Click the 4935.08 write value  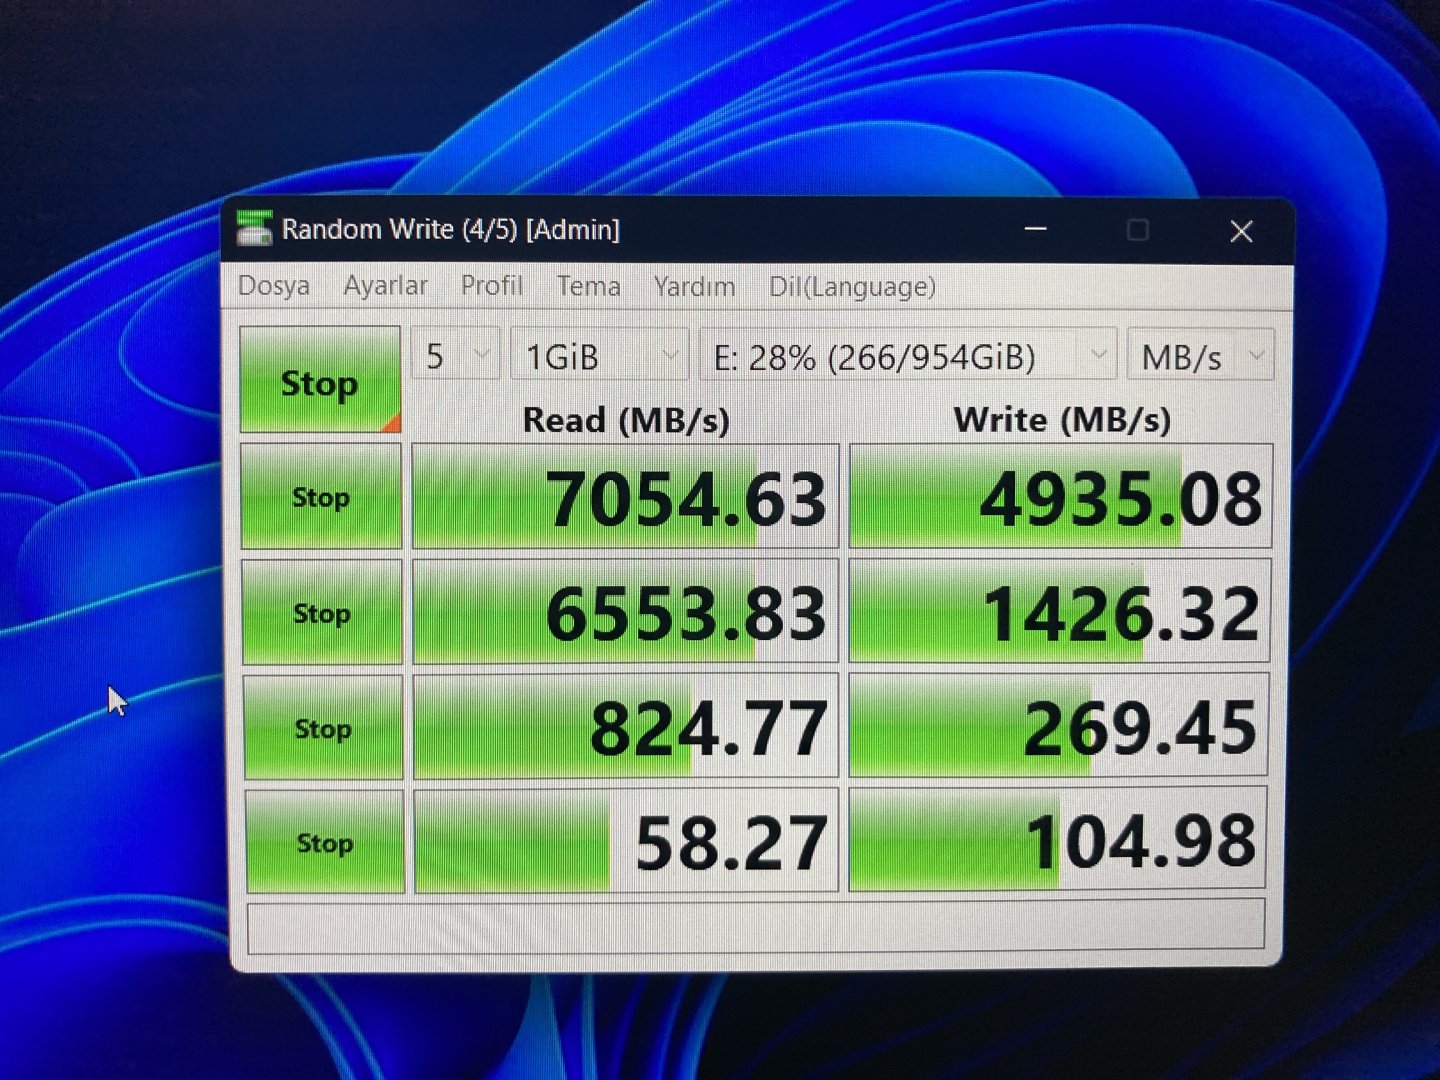[x=1061, y=497]
